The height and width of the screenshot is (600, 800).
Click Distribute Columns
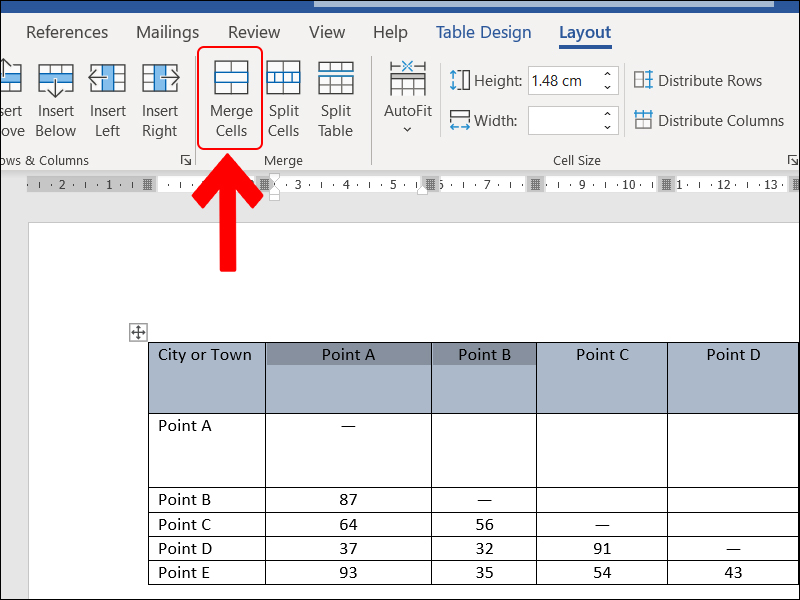708,121
